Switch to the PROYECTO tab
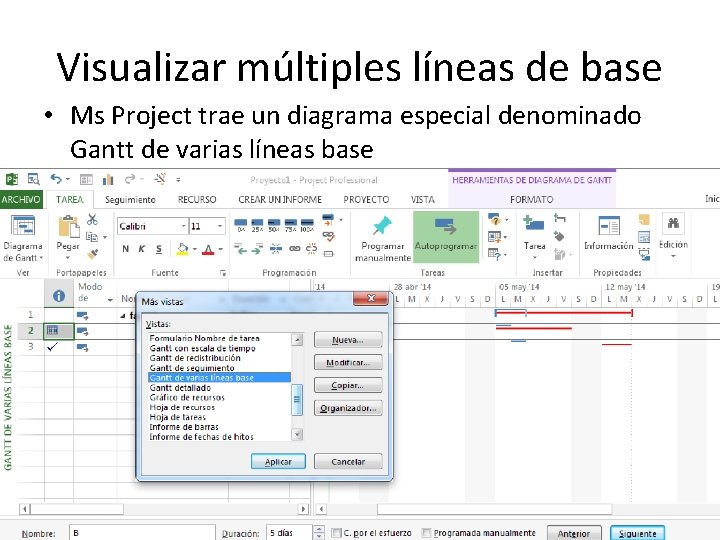 click(x=366, y=200)
